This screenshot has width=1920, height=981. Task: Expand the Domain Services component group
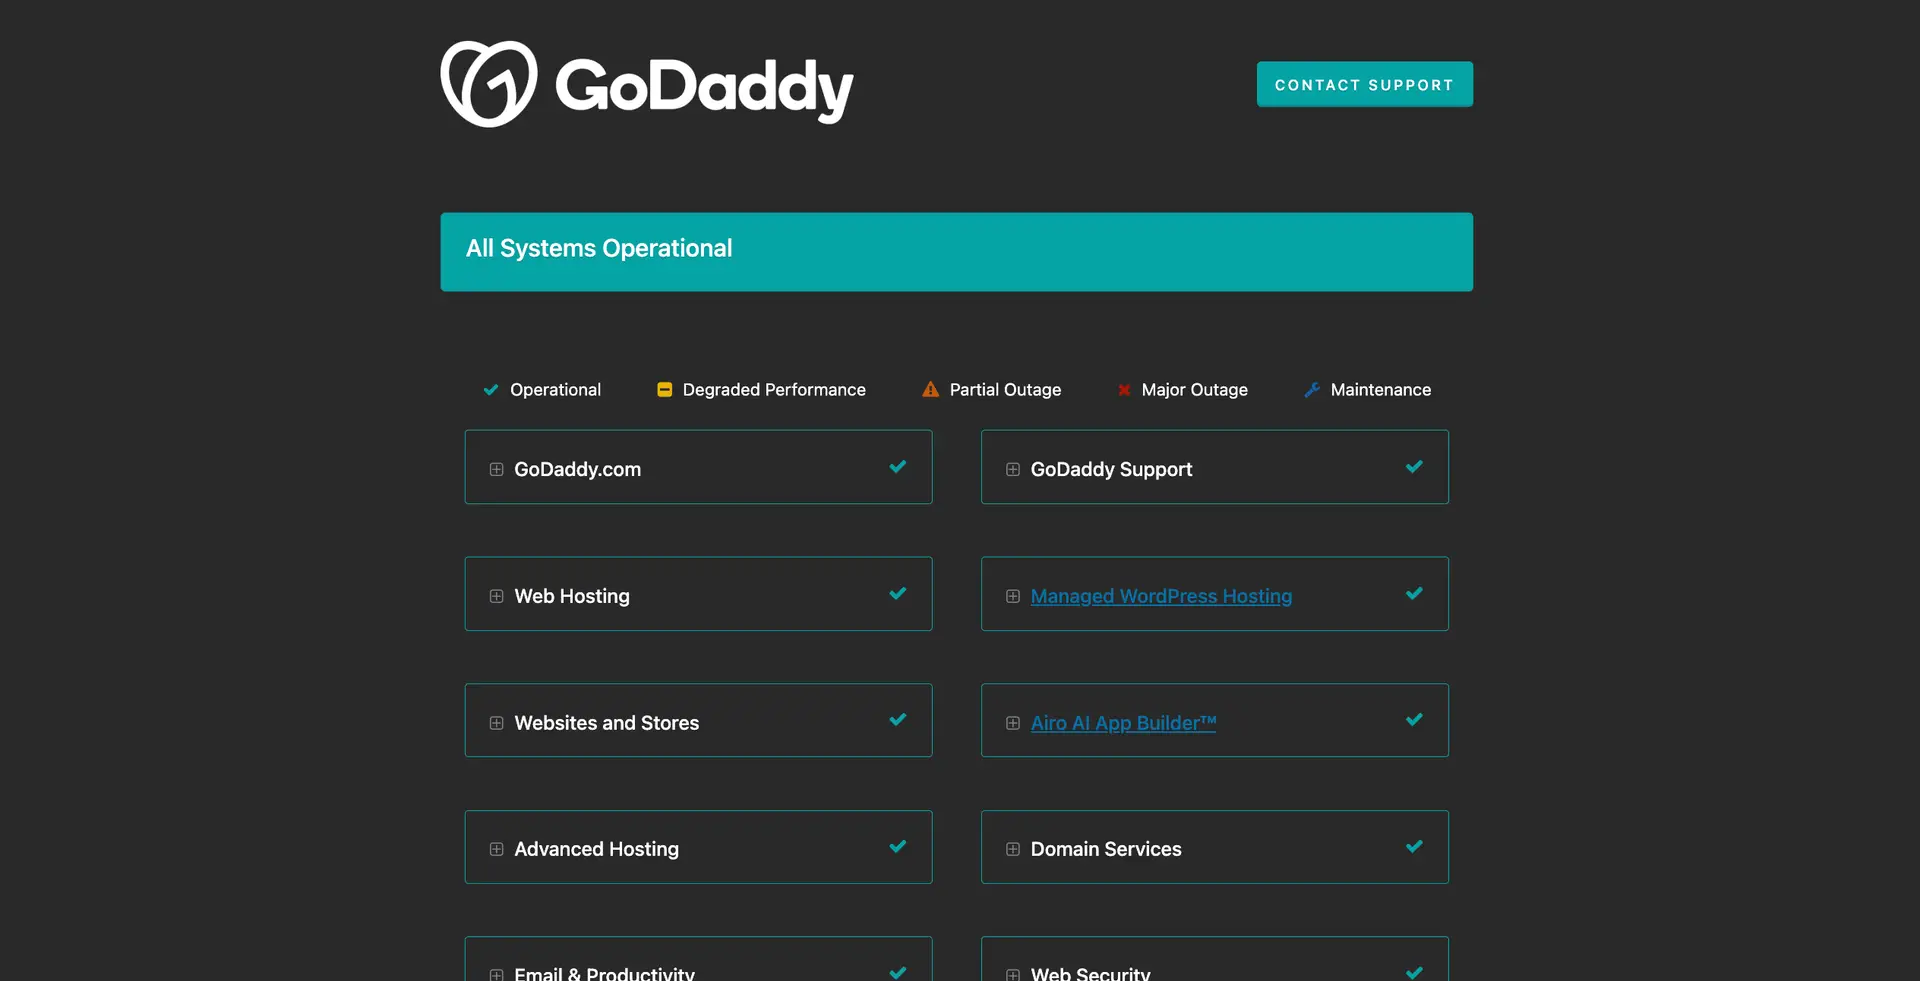click(1013, 849)
